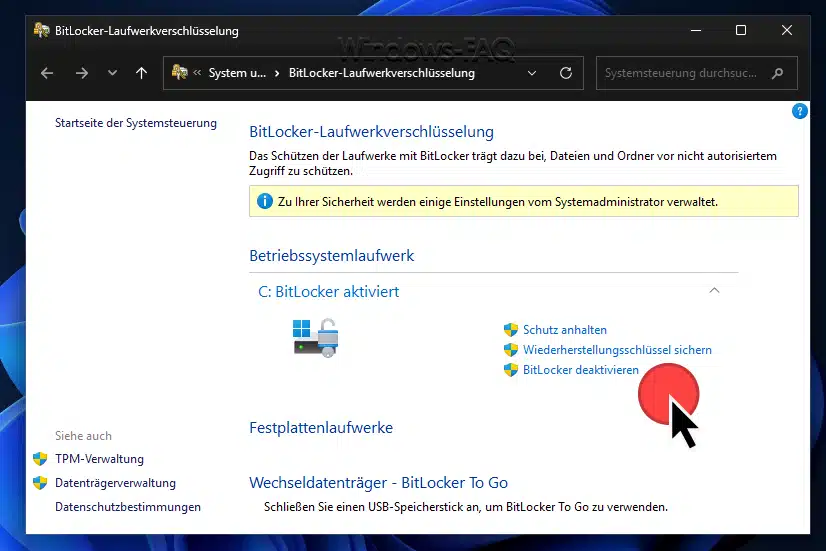This screenshot has width=826, height=551.
Task: Click the search magnifier icon
Action: pyautogui.click(x=778, y=73)
